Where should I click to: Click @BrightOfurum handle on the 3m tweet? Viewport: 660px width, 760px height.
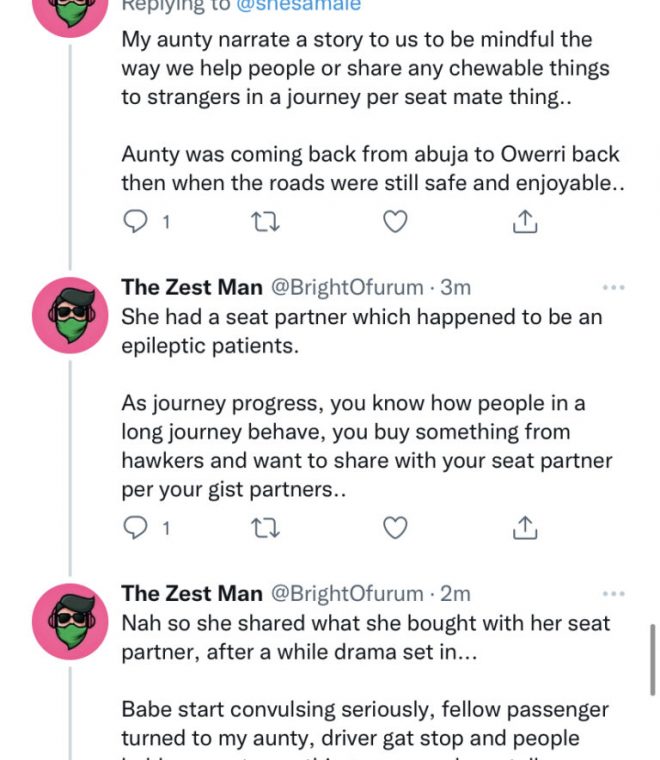point(350,288)
